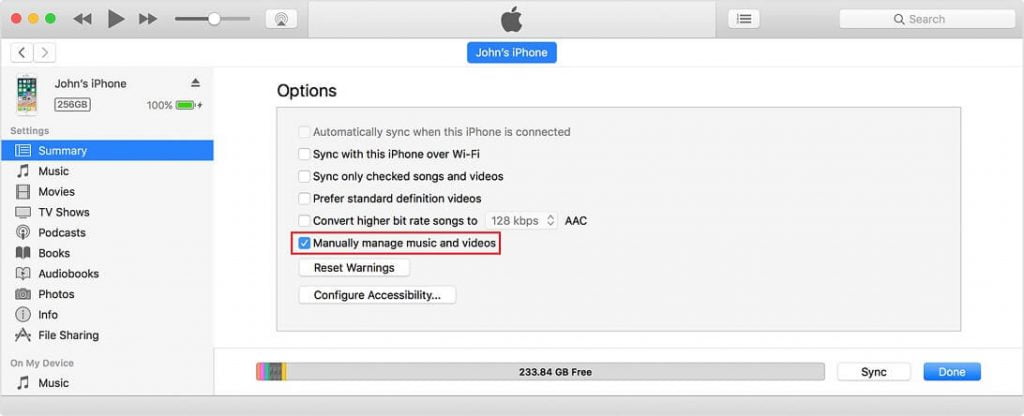
Task: Click the Fast-forward next track icon
Action: 148,19
